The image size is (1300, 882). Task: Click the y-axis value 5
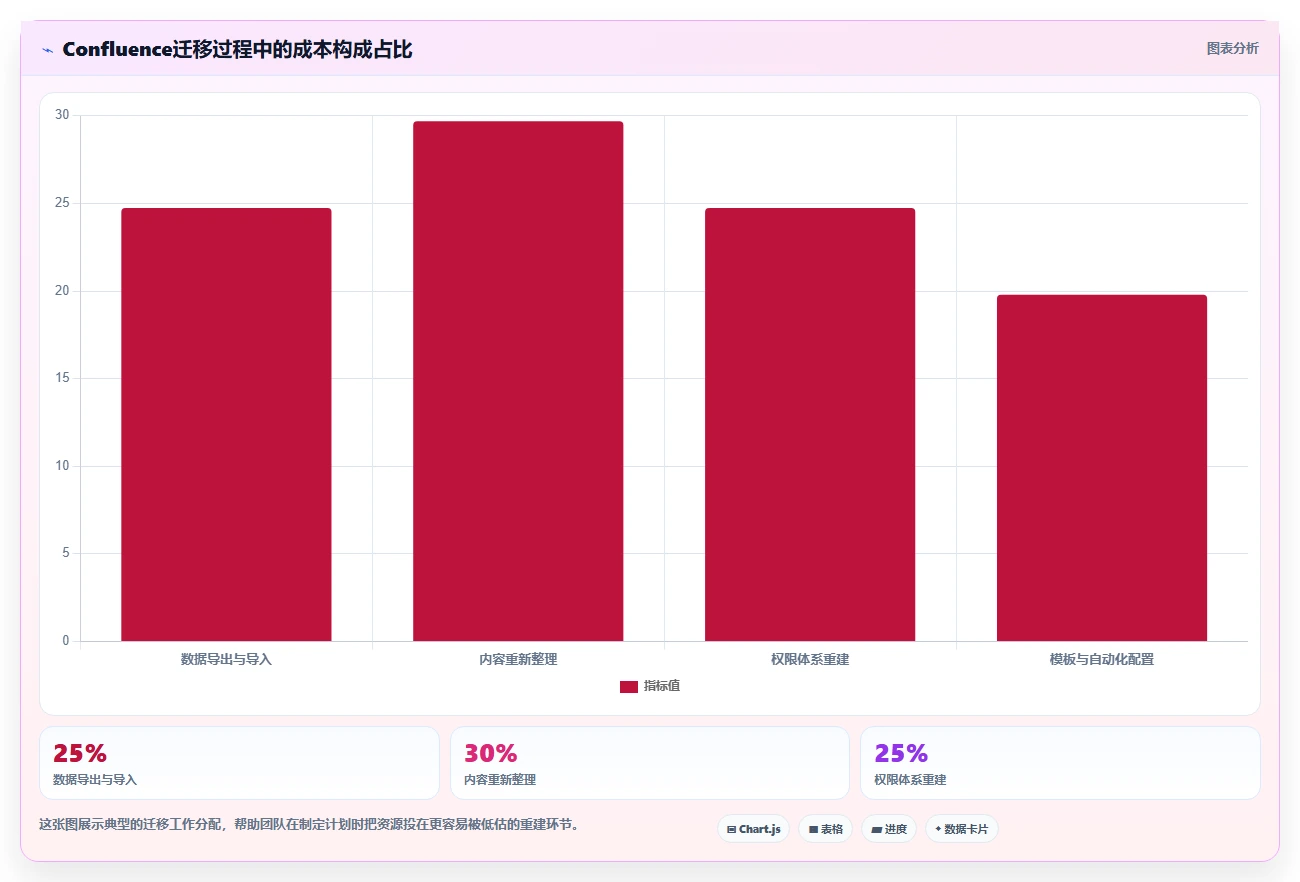(x=66, y=553)
